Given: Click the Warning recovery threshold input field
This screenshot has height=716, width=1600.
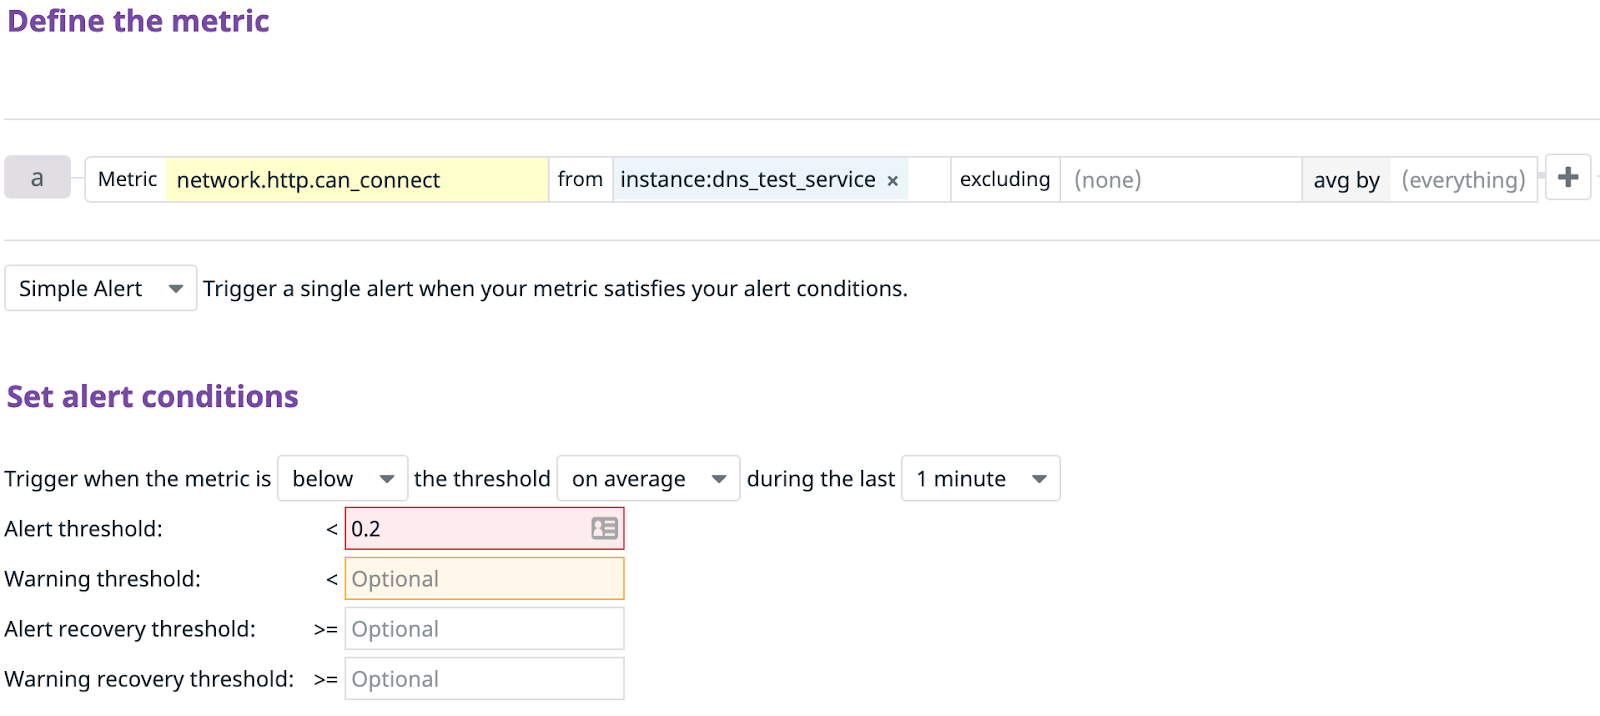Looking at the screenshot, I should [x=484, y=678].
